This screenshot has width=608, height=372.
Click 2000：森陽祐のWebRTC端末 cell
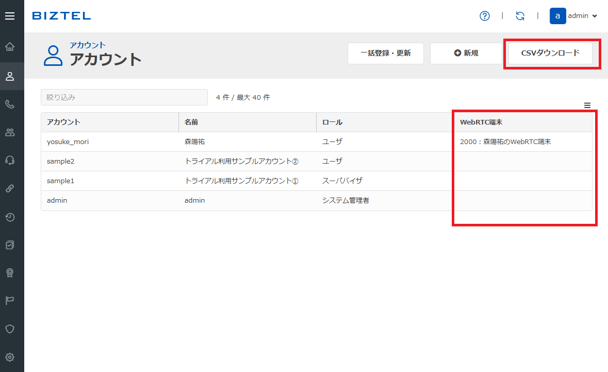(x=523, y=142)
